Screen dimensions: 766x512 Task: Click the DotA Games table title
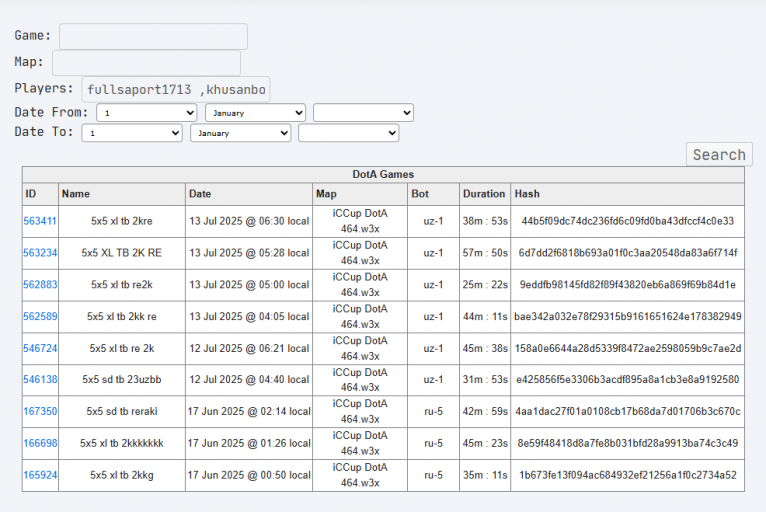(x=383, y=174)
